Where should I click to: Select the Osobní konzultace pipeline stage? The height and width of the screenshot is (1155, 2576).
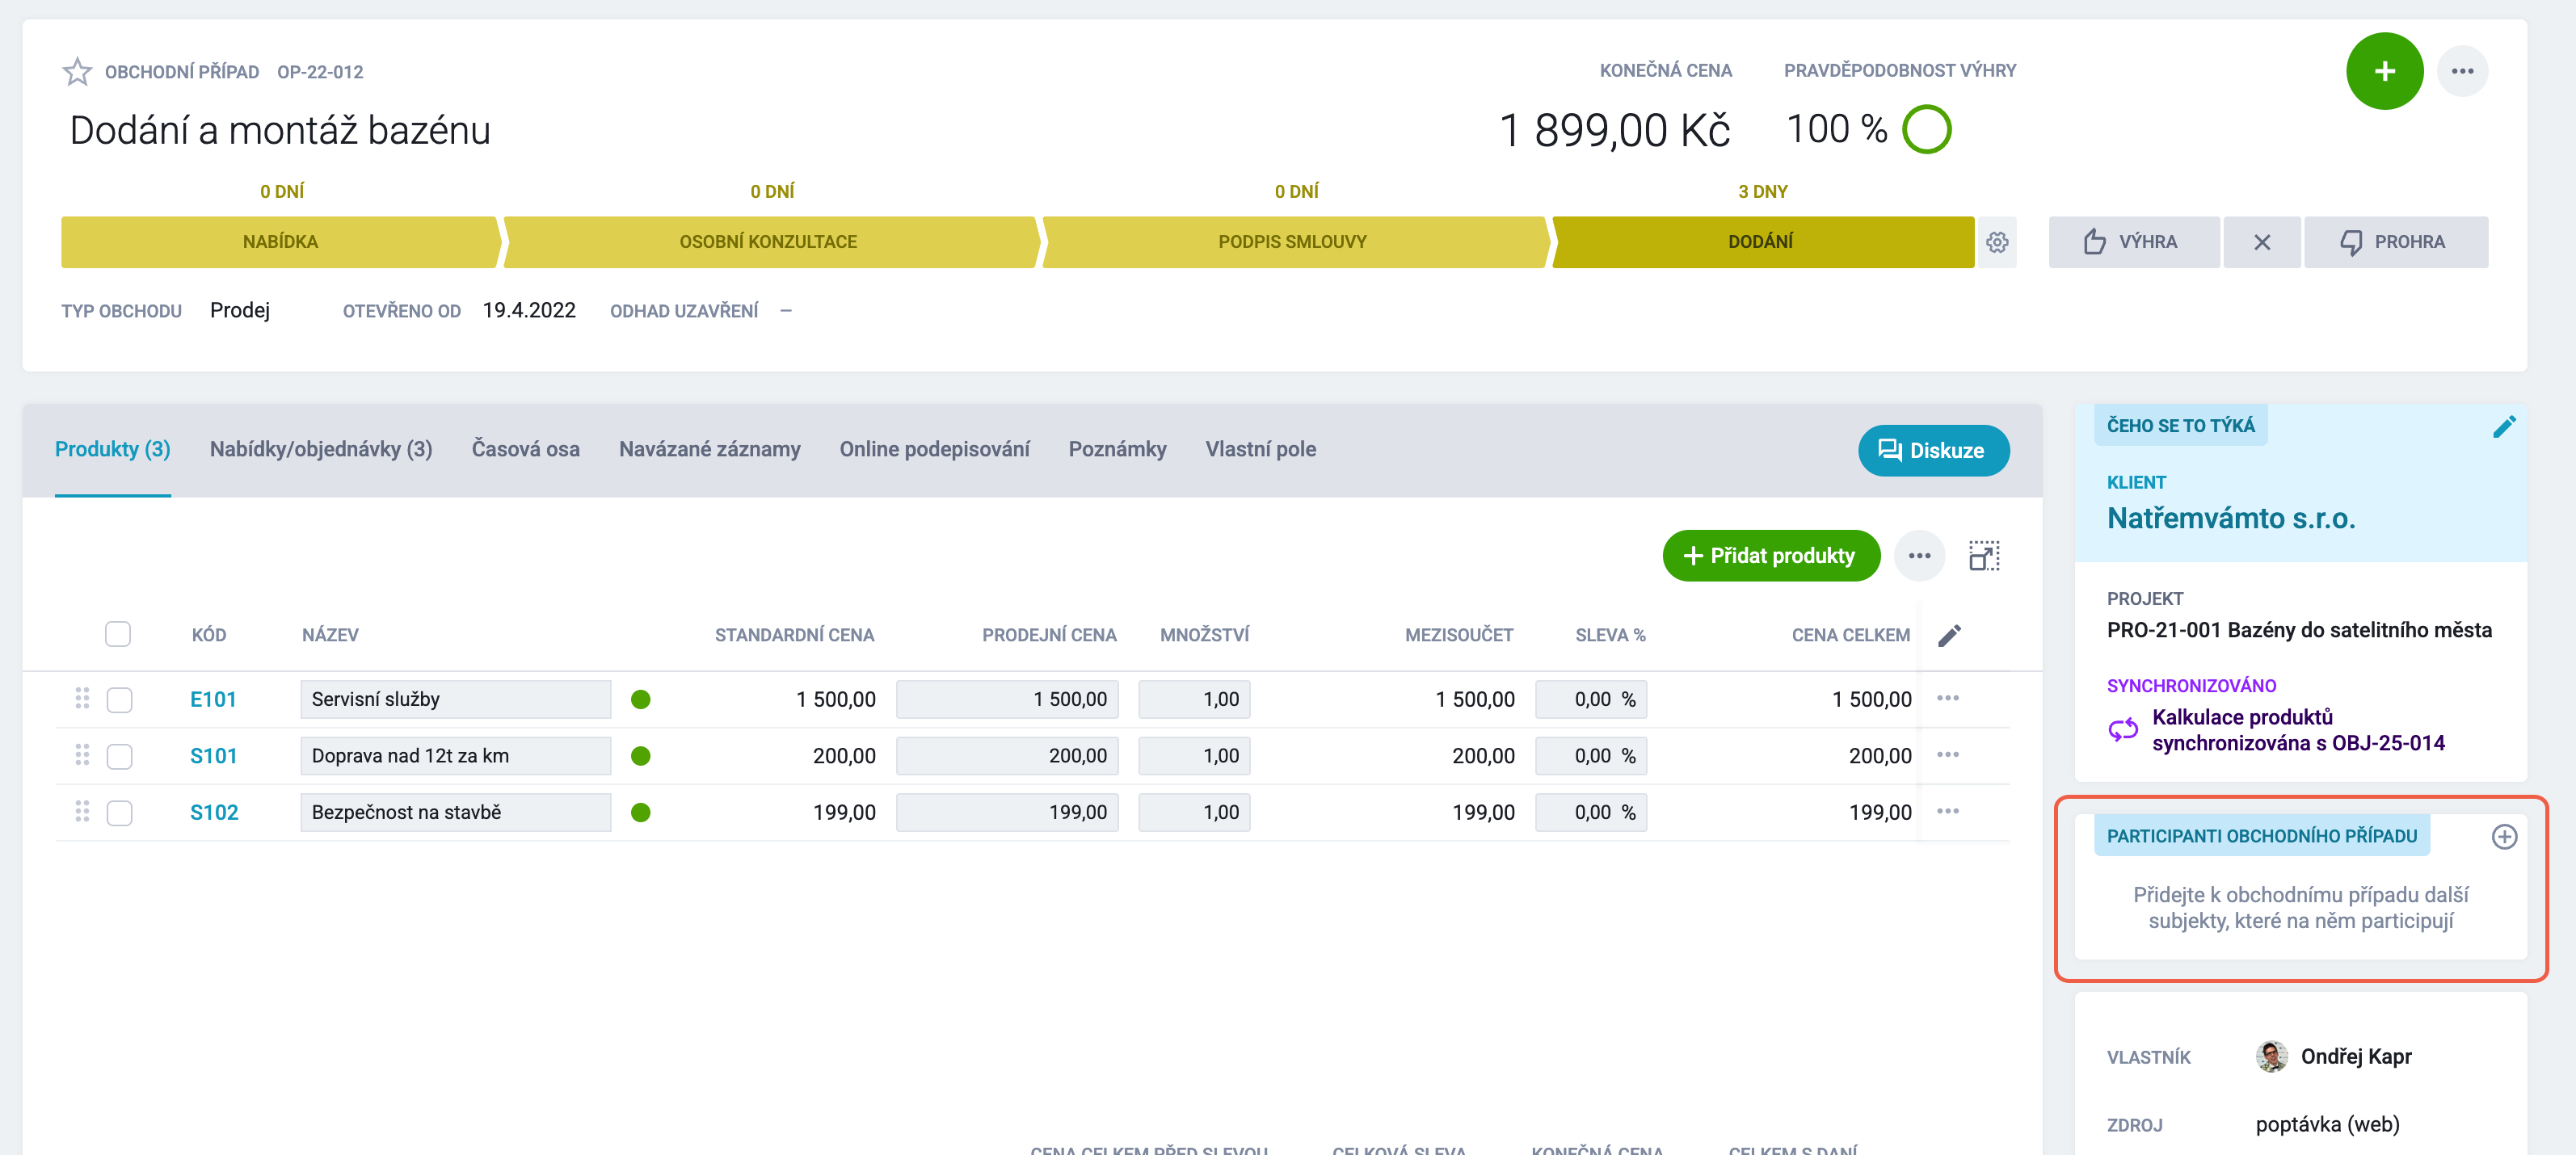(x=768, y=242)
